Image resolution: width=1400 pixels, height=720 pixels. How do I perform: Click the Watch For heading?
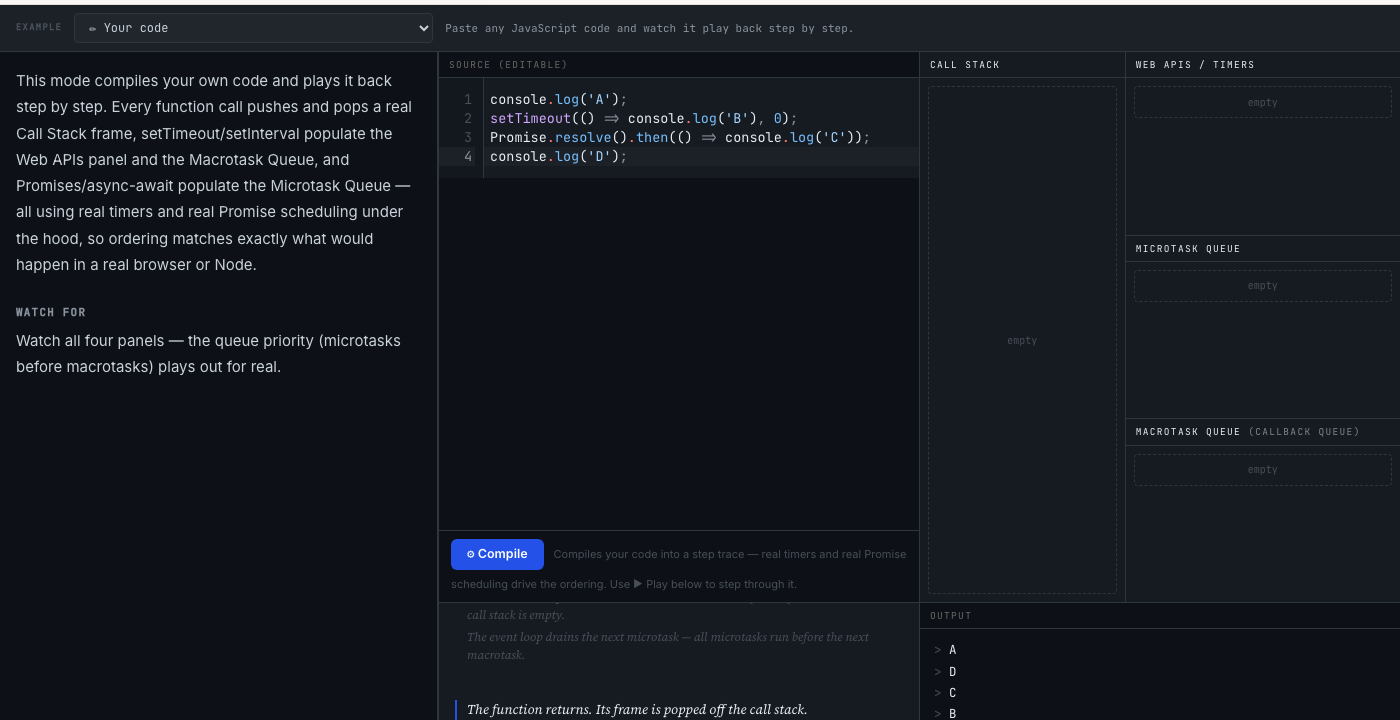(51, 312)
